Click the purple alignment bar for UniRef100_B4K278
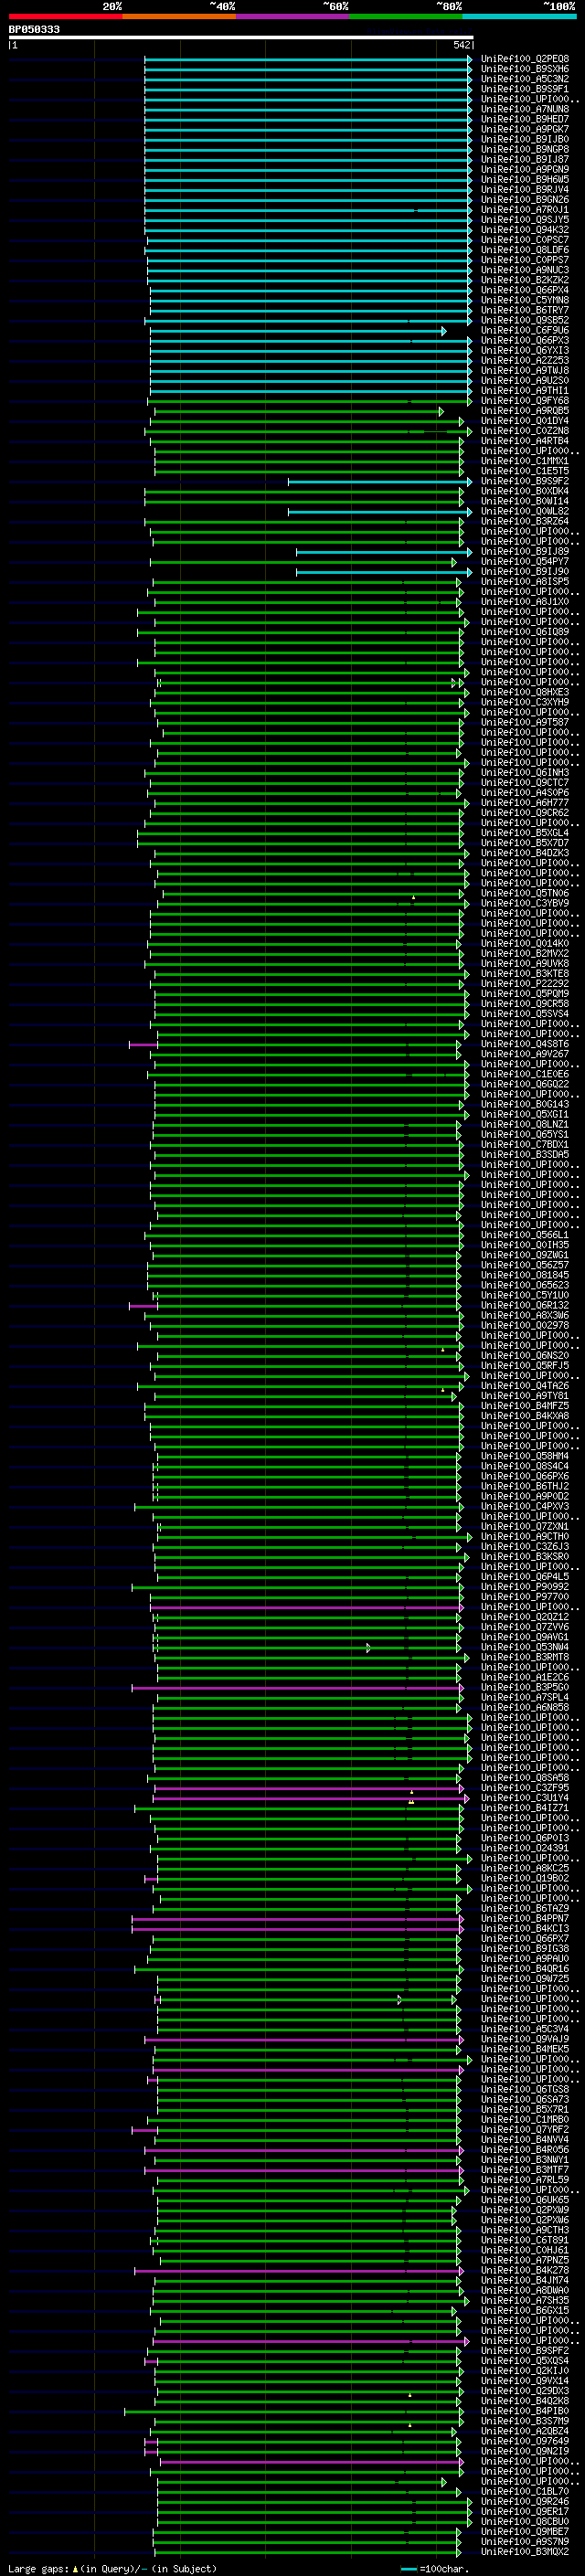This screenshot has width=585, height=2576. (x=299, y=2271)
